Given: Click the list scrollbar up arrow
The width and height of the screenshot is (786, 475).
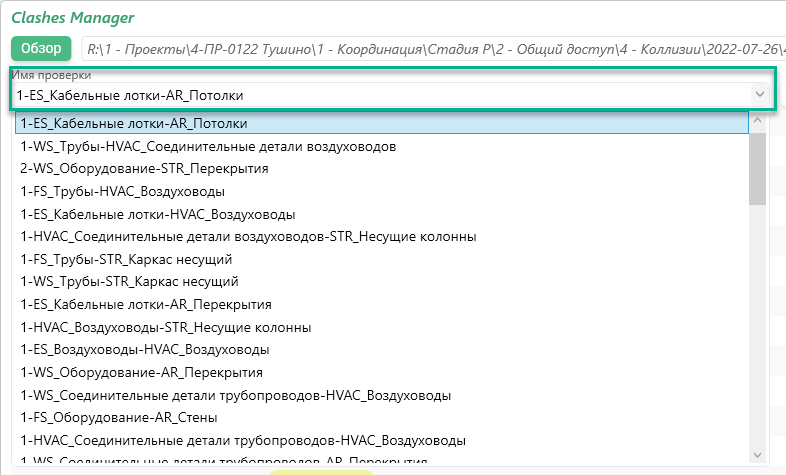Looking at the screenshot, I should click(757, 120).
